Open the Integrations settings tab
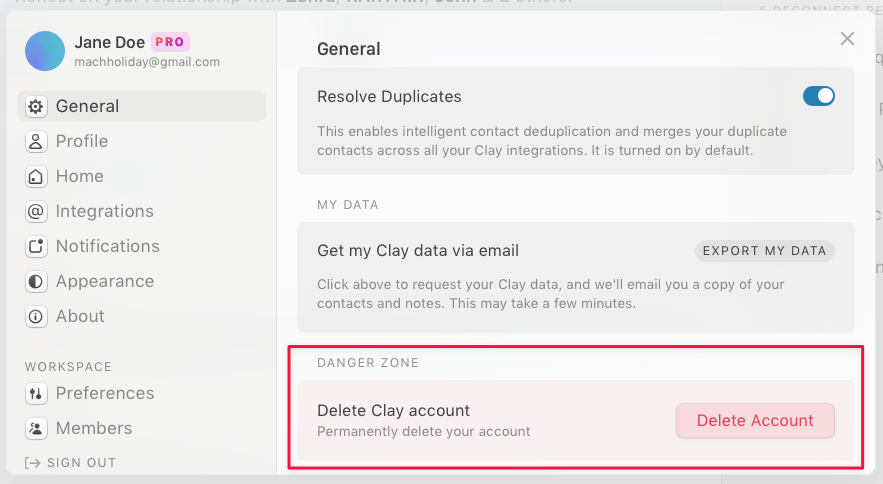 104,211
